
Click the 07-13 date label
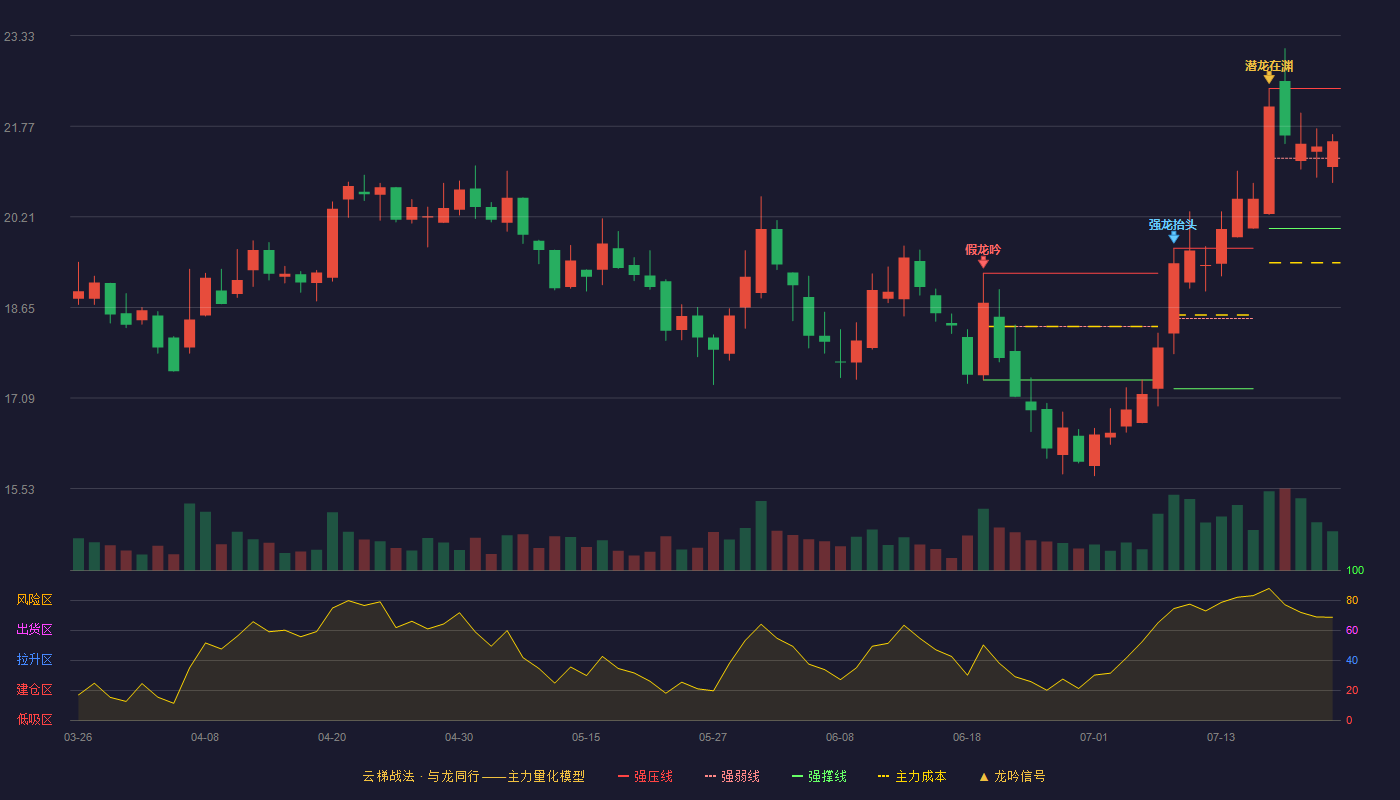pos(1221,737)
